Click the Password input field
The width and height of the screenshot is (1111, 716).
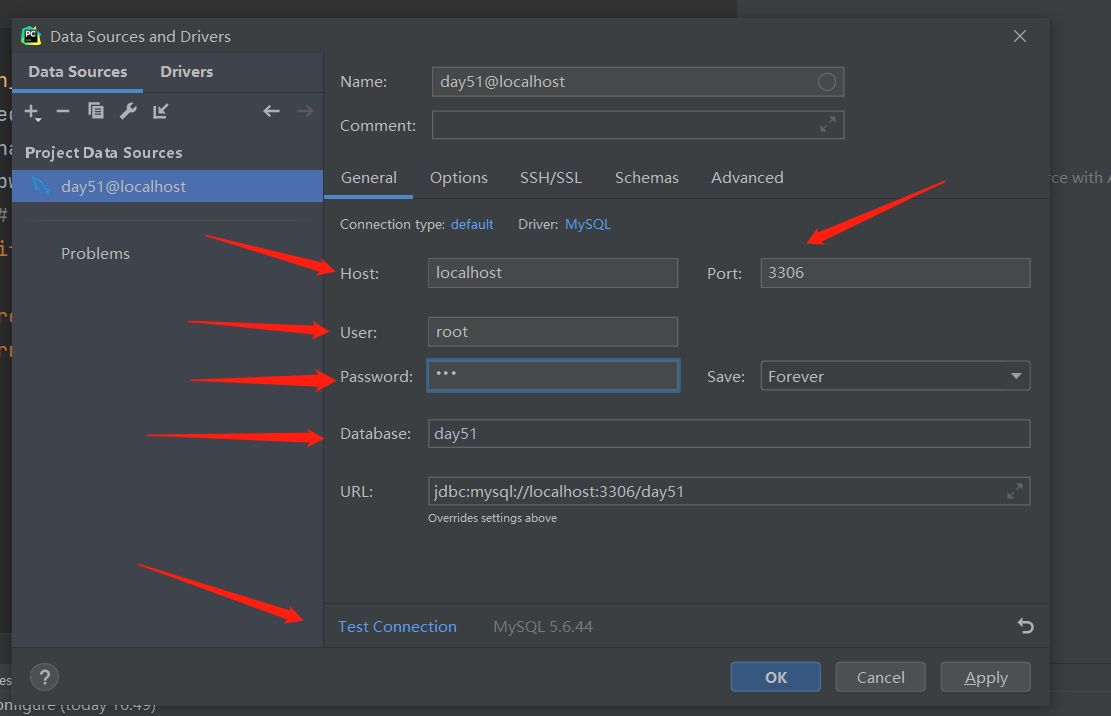tap(553, 375)
